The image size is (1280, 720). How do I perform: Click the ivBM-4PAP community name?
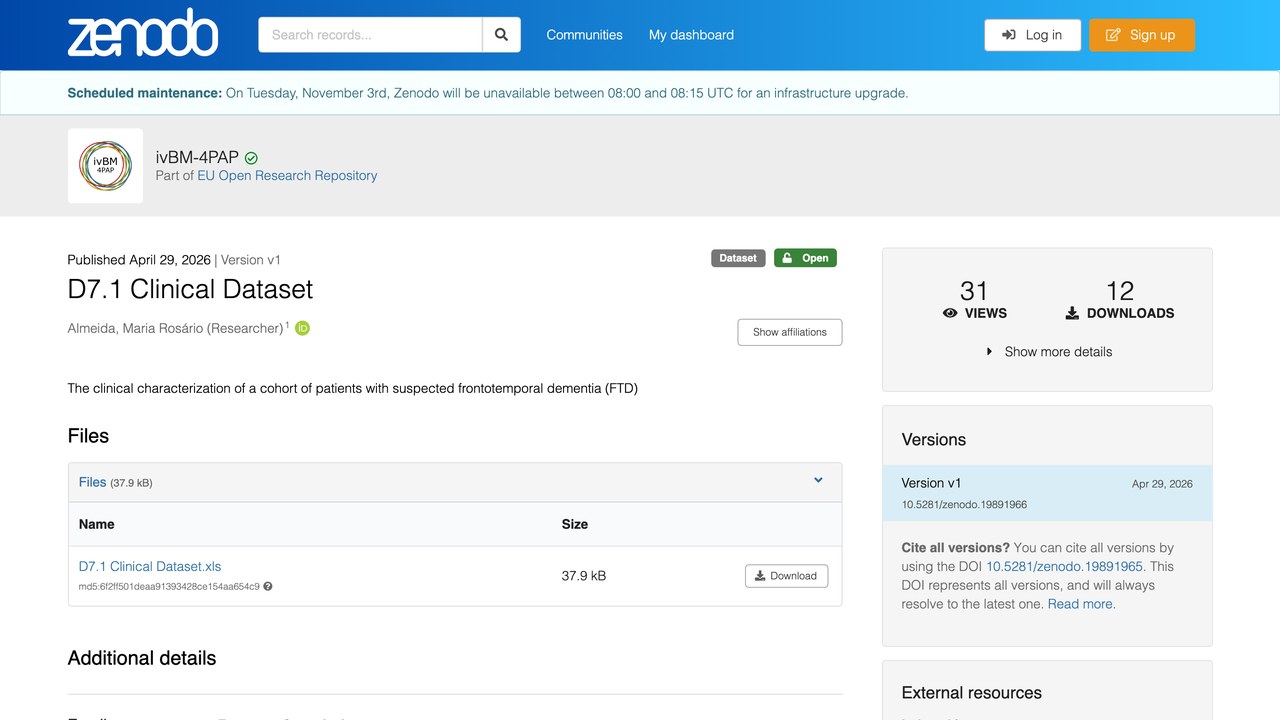coord(197,157)
